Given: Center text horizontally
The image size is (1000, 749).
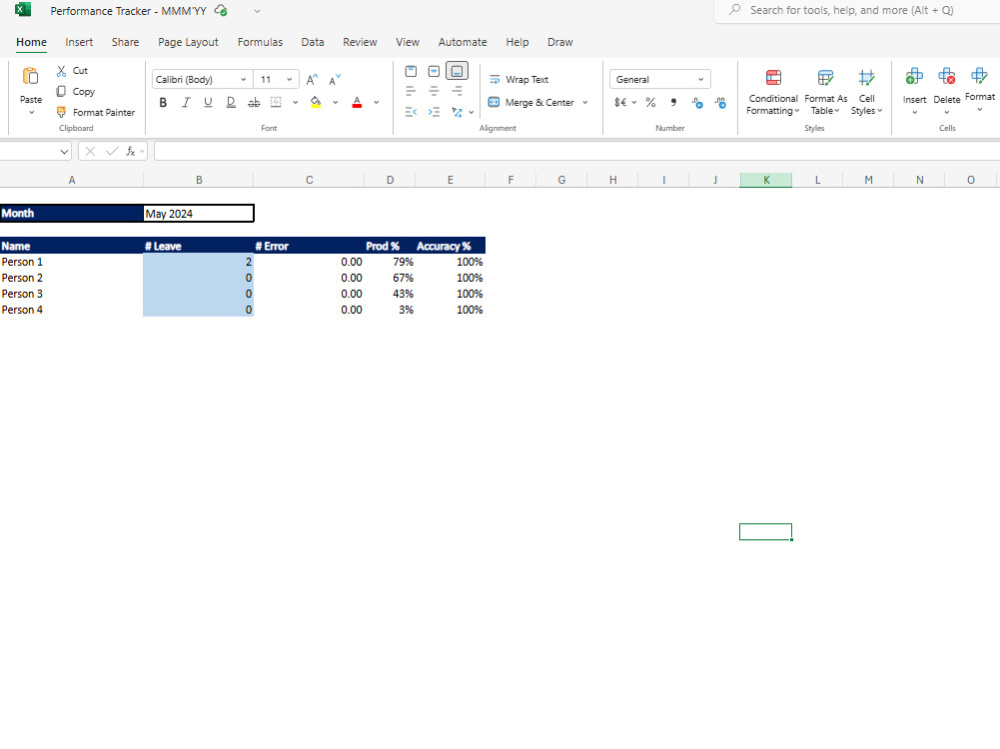Looking at the screenshot, I should (x=434, y=91).
